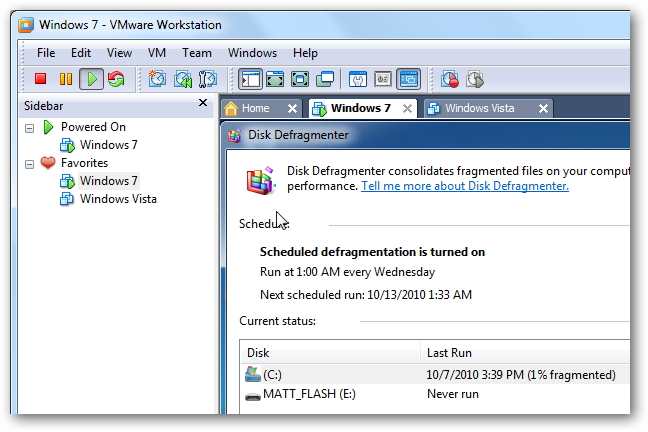Enter Full Screen mode icon
This screenshot has height=432, width=648.
(x=300, y=79)
